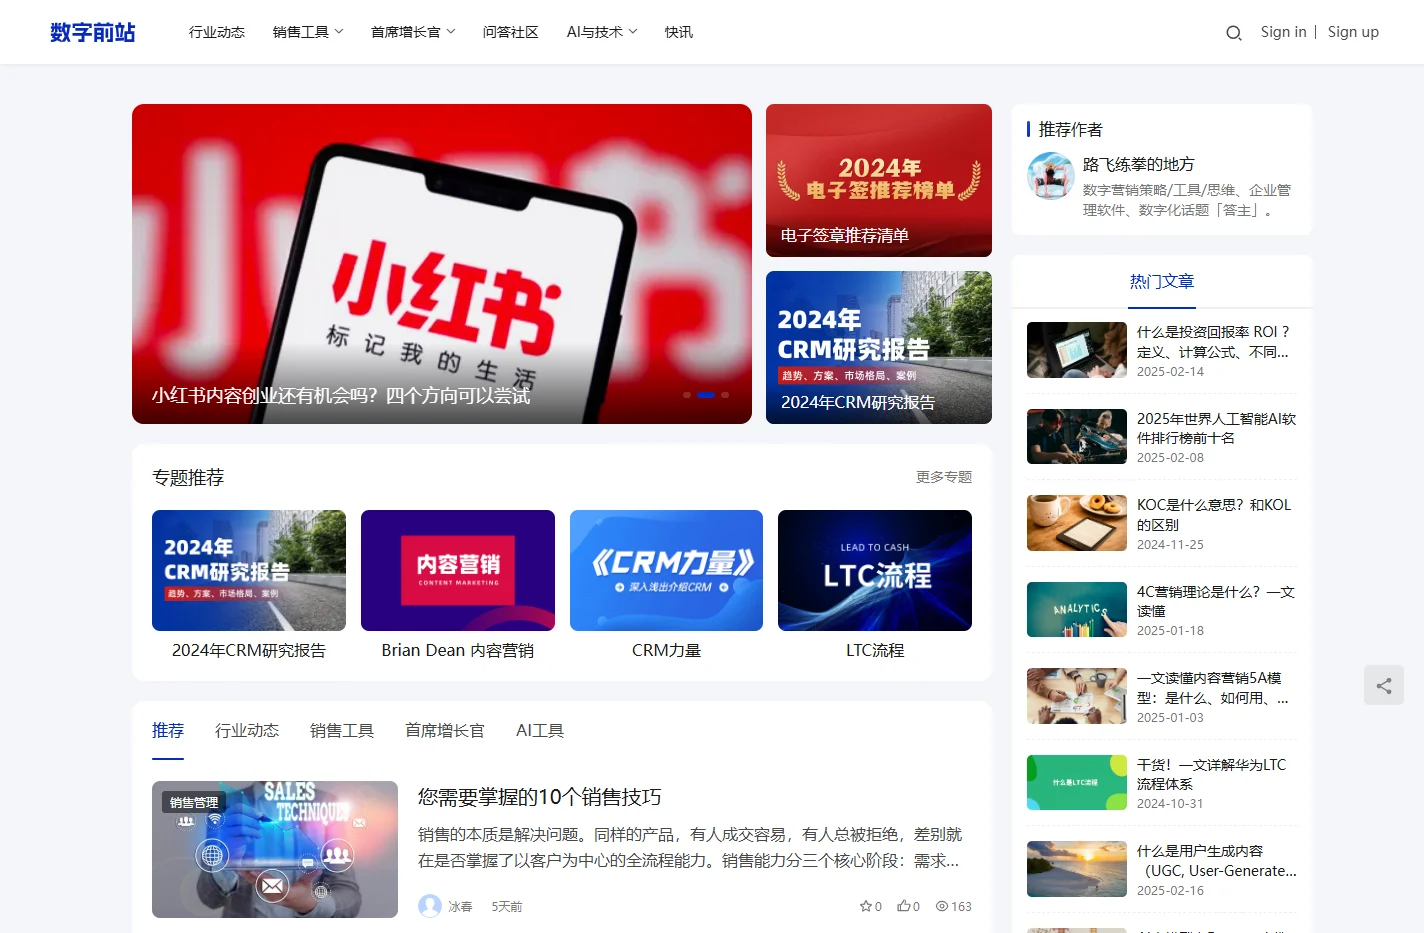The image size is (1424, 933).
Task: Open the 2024年CRM研究报告 topic card
Action: 249,585
